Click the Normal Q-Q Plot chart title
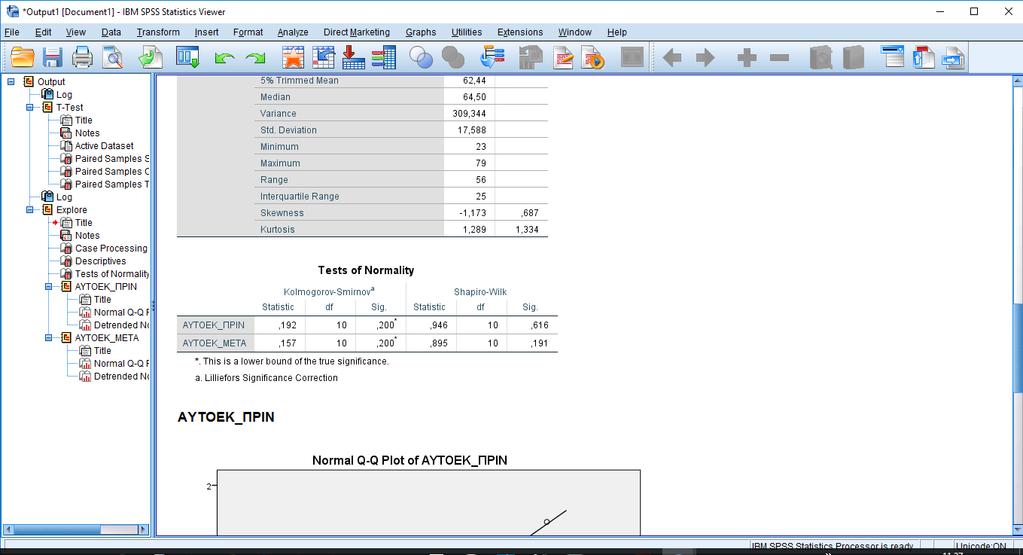 point(410,460)
